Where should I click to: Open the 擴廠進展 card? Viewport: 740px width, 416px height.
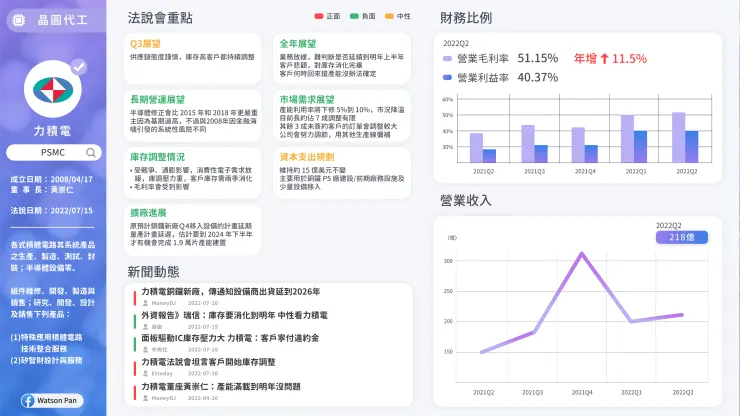click(x=193, y=230)
